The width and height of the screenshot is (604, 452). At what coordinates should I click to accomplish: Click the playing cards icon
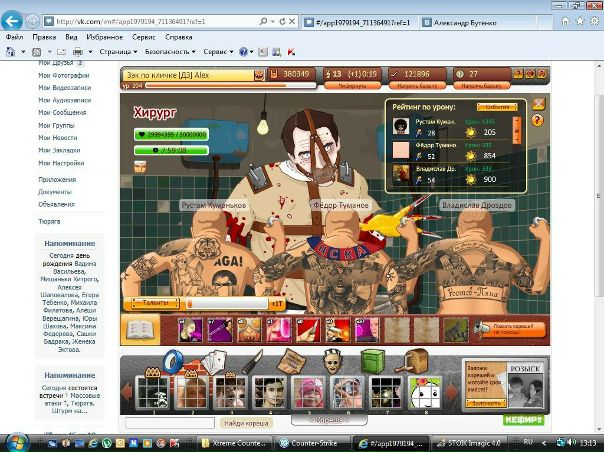pyautogui.click(x=213, y=362)
